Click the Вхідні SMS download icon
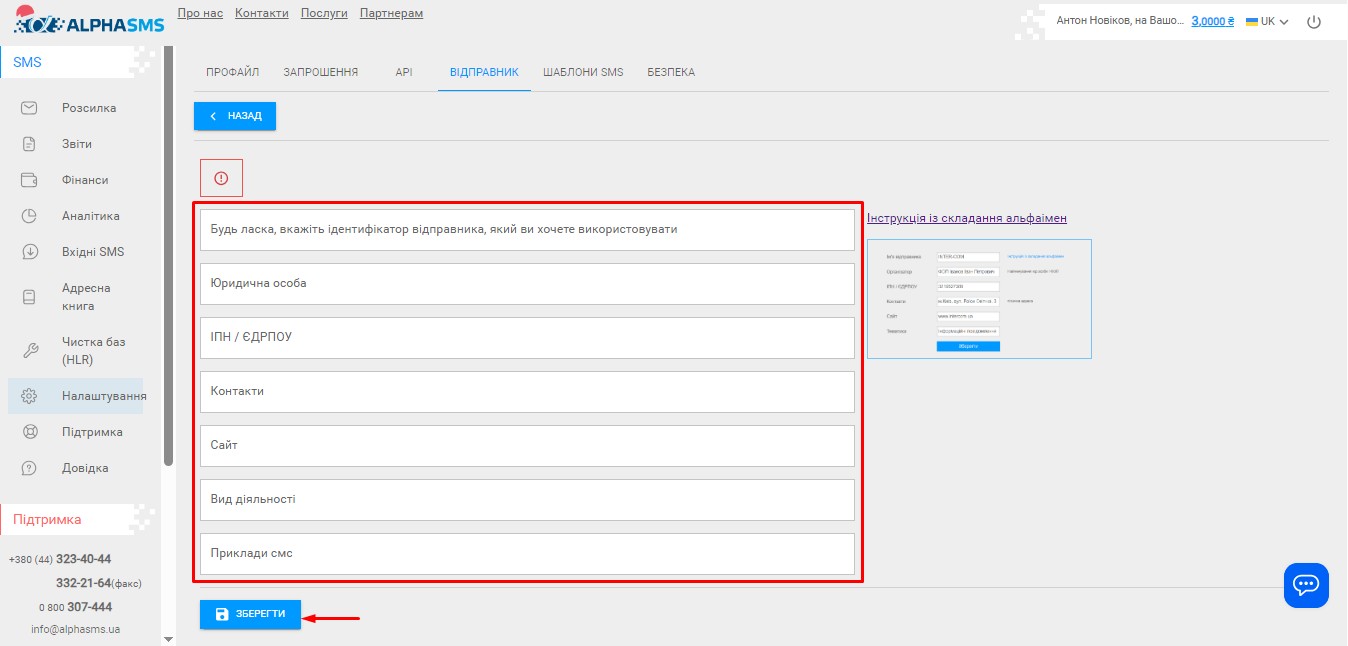Viewport: 1348px width, 646px height. pyautogui.click(x=29, y=252)
